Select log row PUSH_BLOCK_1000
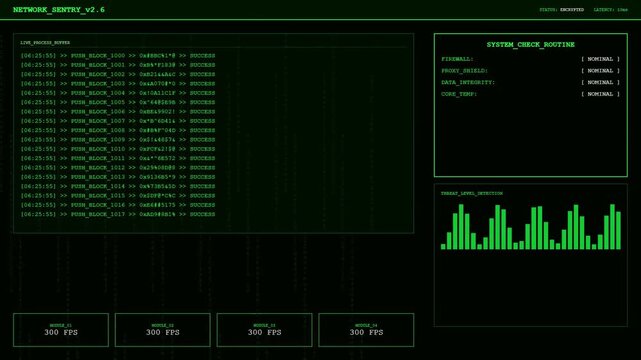Screen dimensions: 641x360 [118, 56]
